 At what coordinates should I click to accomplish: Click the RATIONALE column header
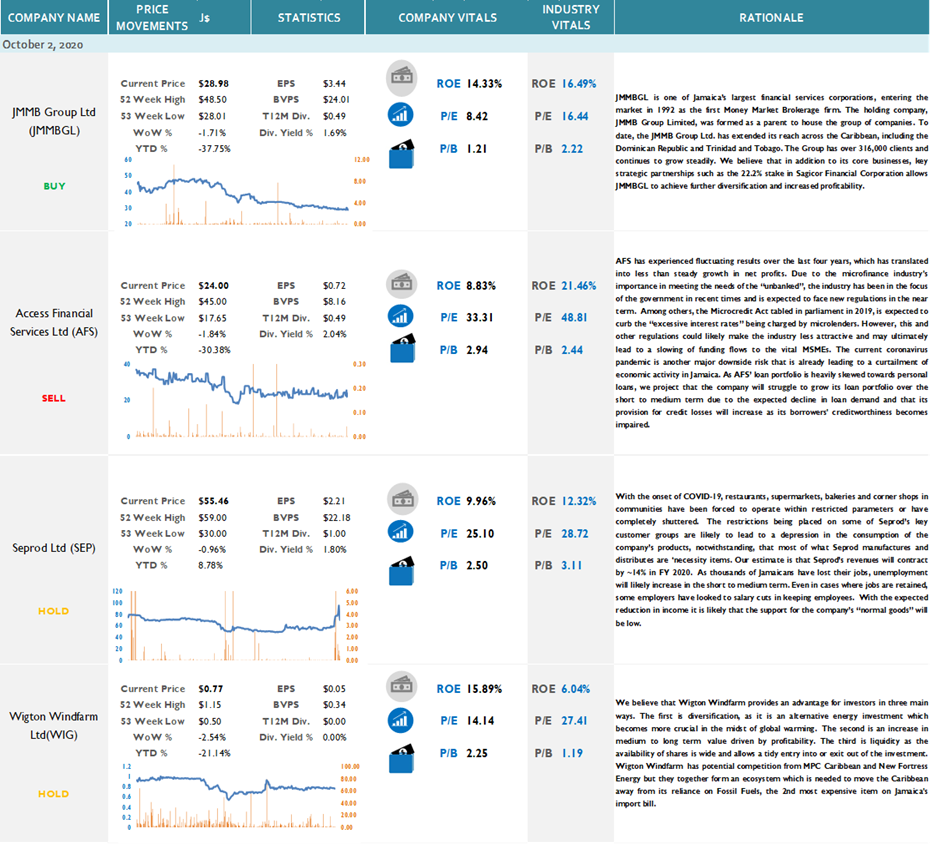(771, 18)
